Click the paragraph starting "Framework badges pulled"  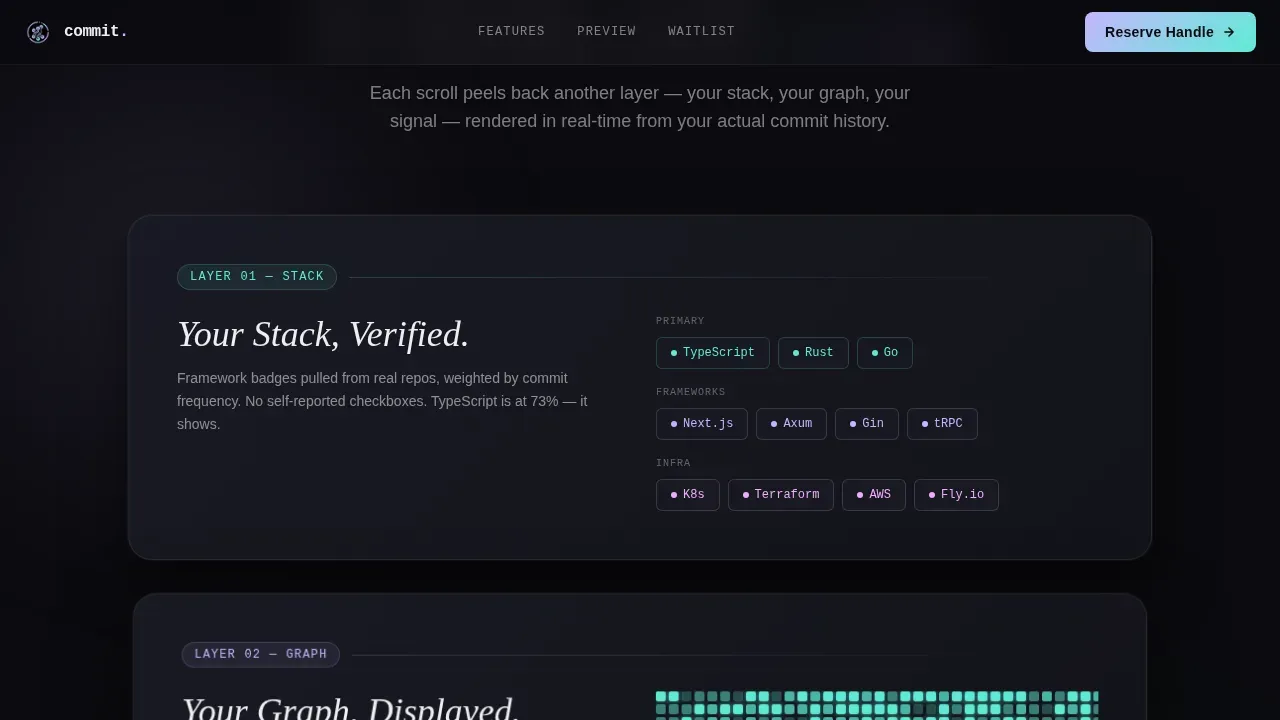point(382,401)
